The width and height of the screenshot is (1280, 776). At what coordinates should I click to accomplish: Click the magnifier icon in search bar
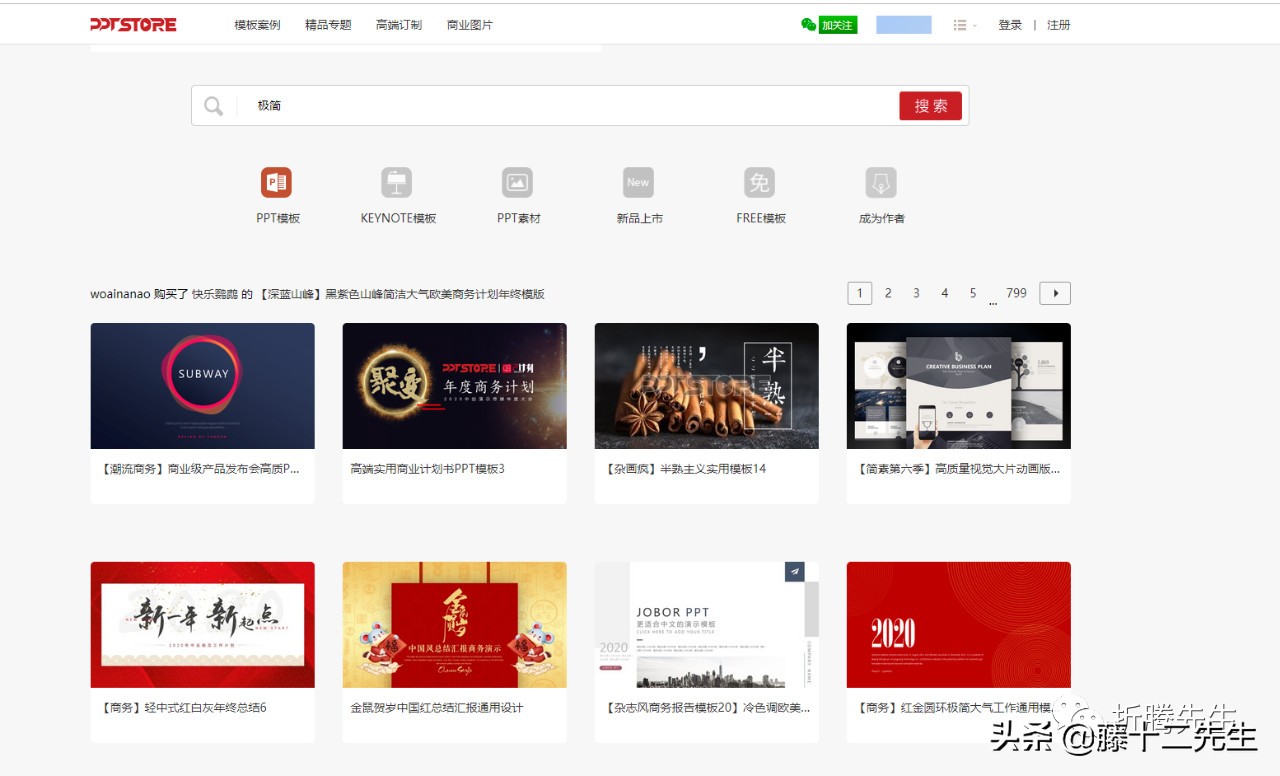point(213,106)
